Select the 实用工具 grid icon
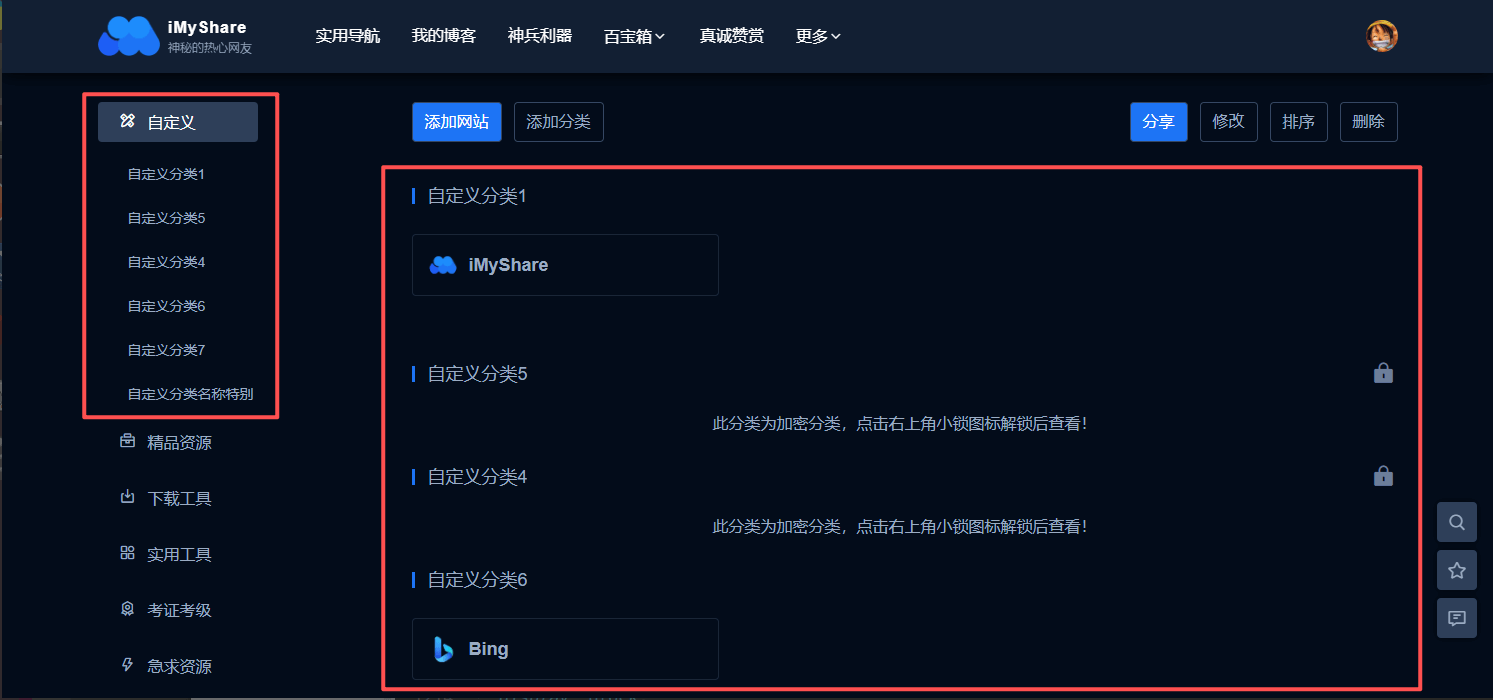 pos(127,553)
